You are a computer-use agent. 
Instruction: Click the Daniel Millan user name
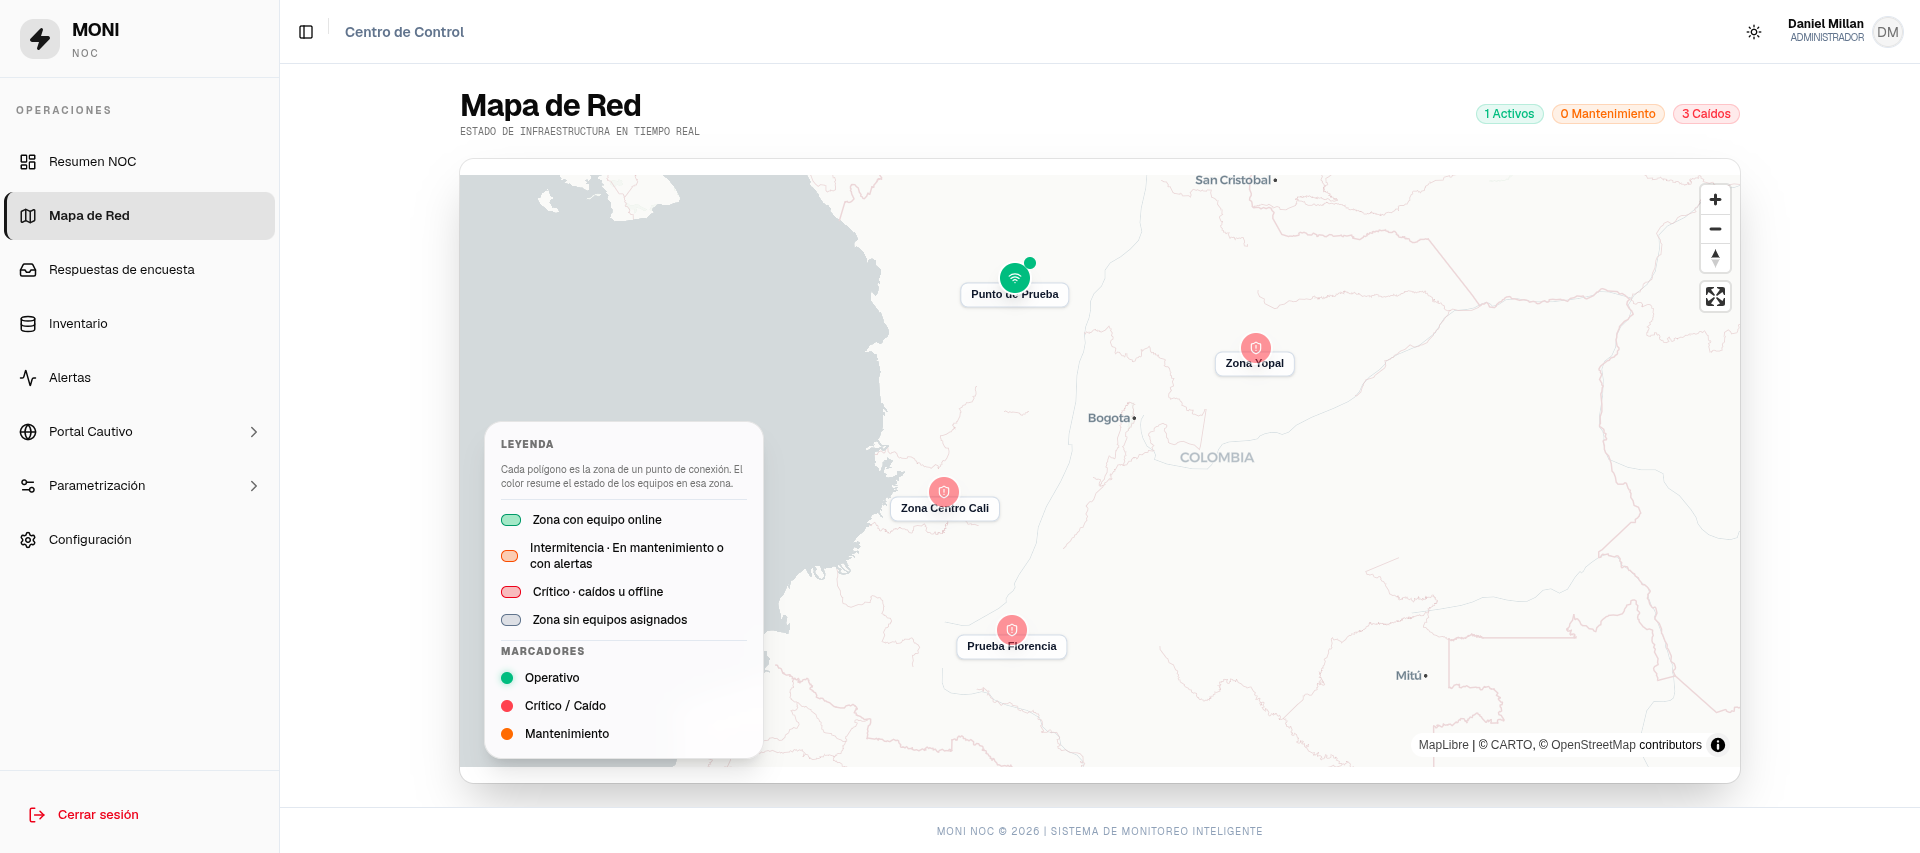tap(1825, 24)
